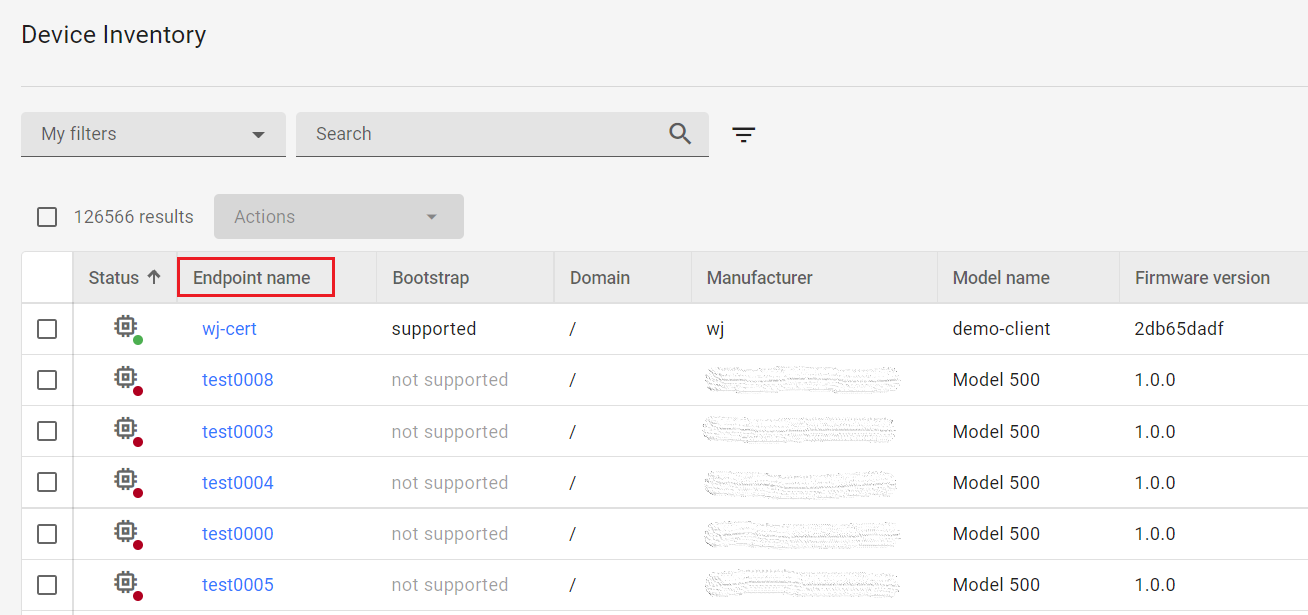Check the box for test0008 row

coord(47,380)
